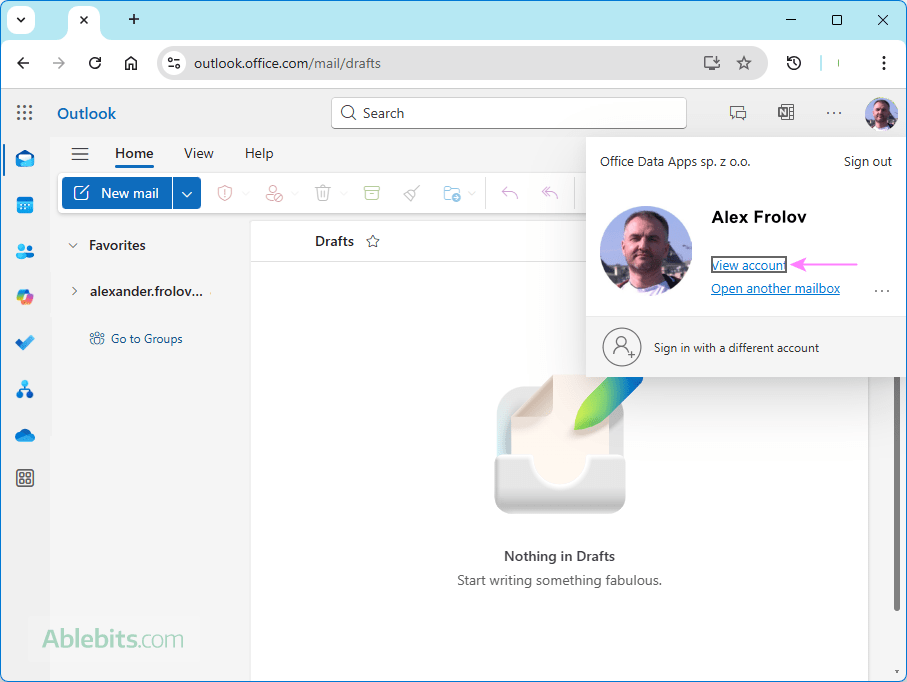Open People in the left app rail
907x682 pixels.
coord(25,251)
